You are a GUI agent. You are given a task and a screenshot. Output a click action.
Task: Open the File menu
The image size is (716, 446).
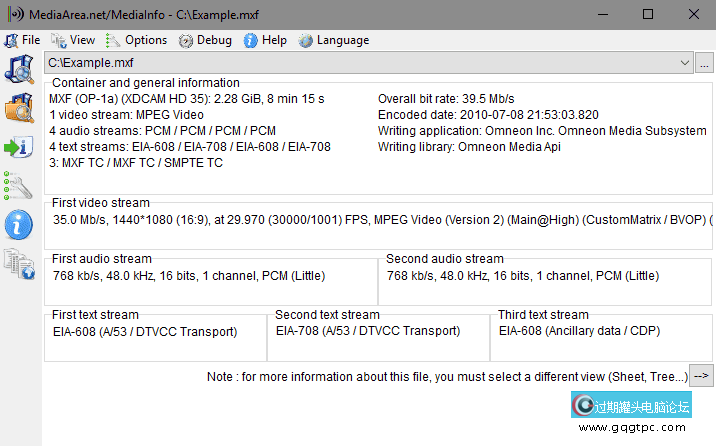[22, 40]
